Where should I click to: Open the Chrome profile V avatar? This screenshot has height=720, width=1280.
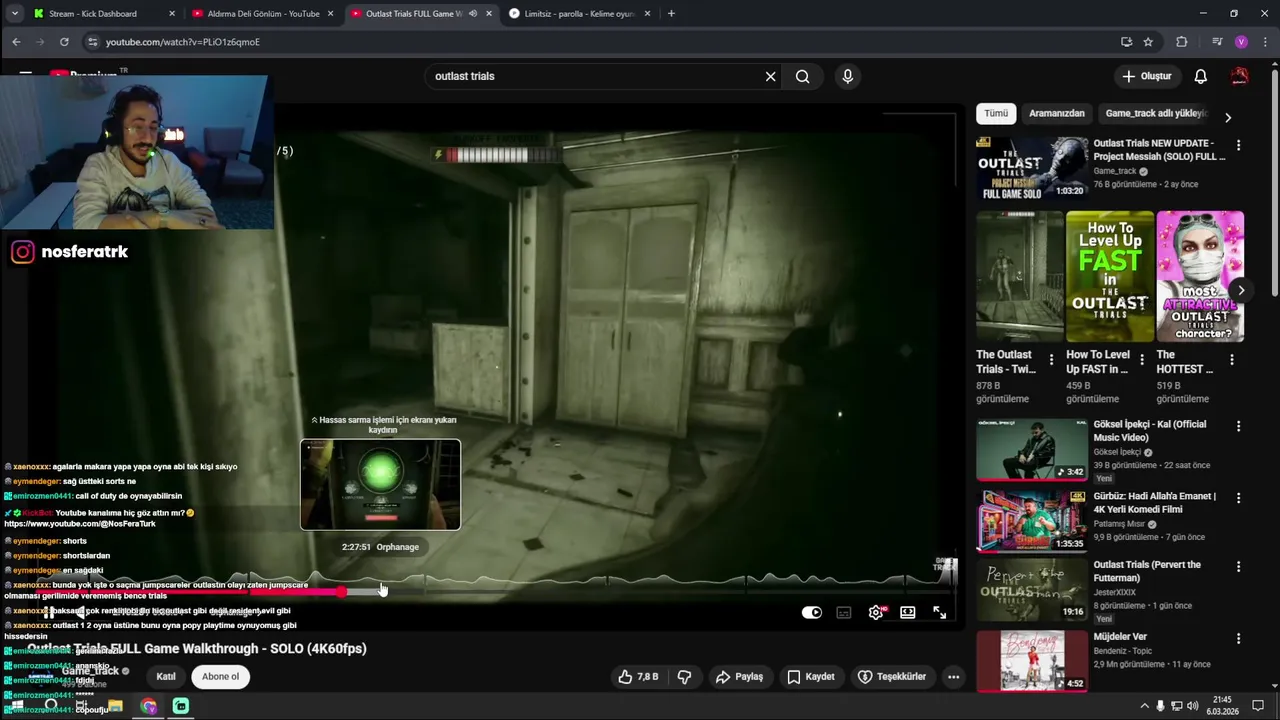(x=1241, y=42)
